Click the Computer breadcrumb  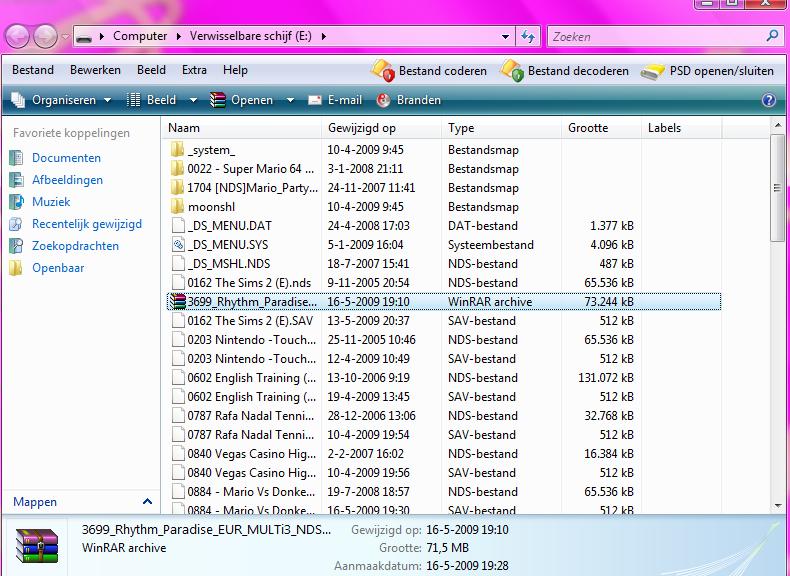tap(140, 36)
